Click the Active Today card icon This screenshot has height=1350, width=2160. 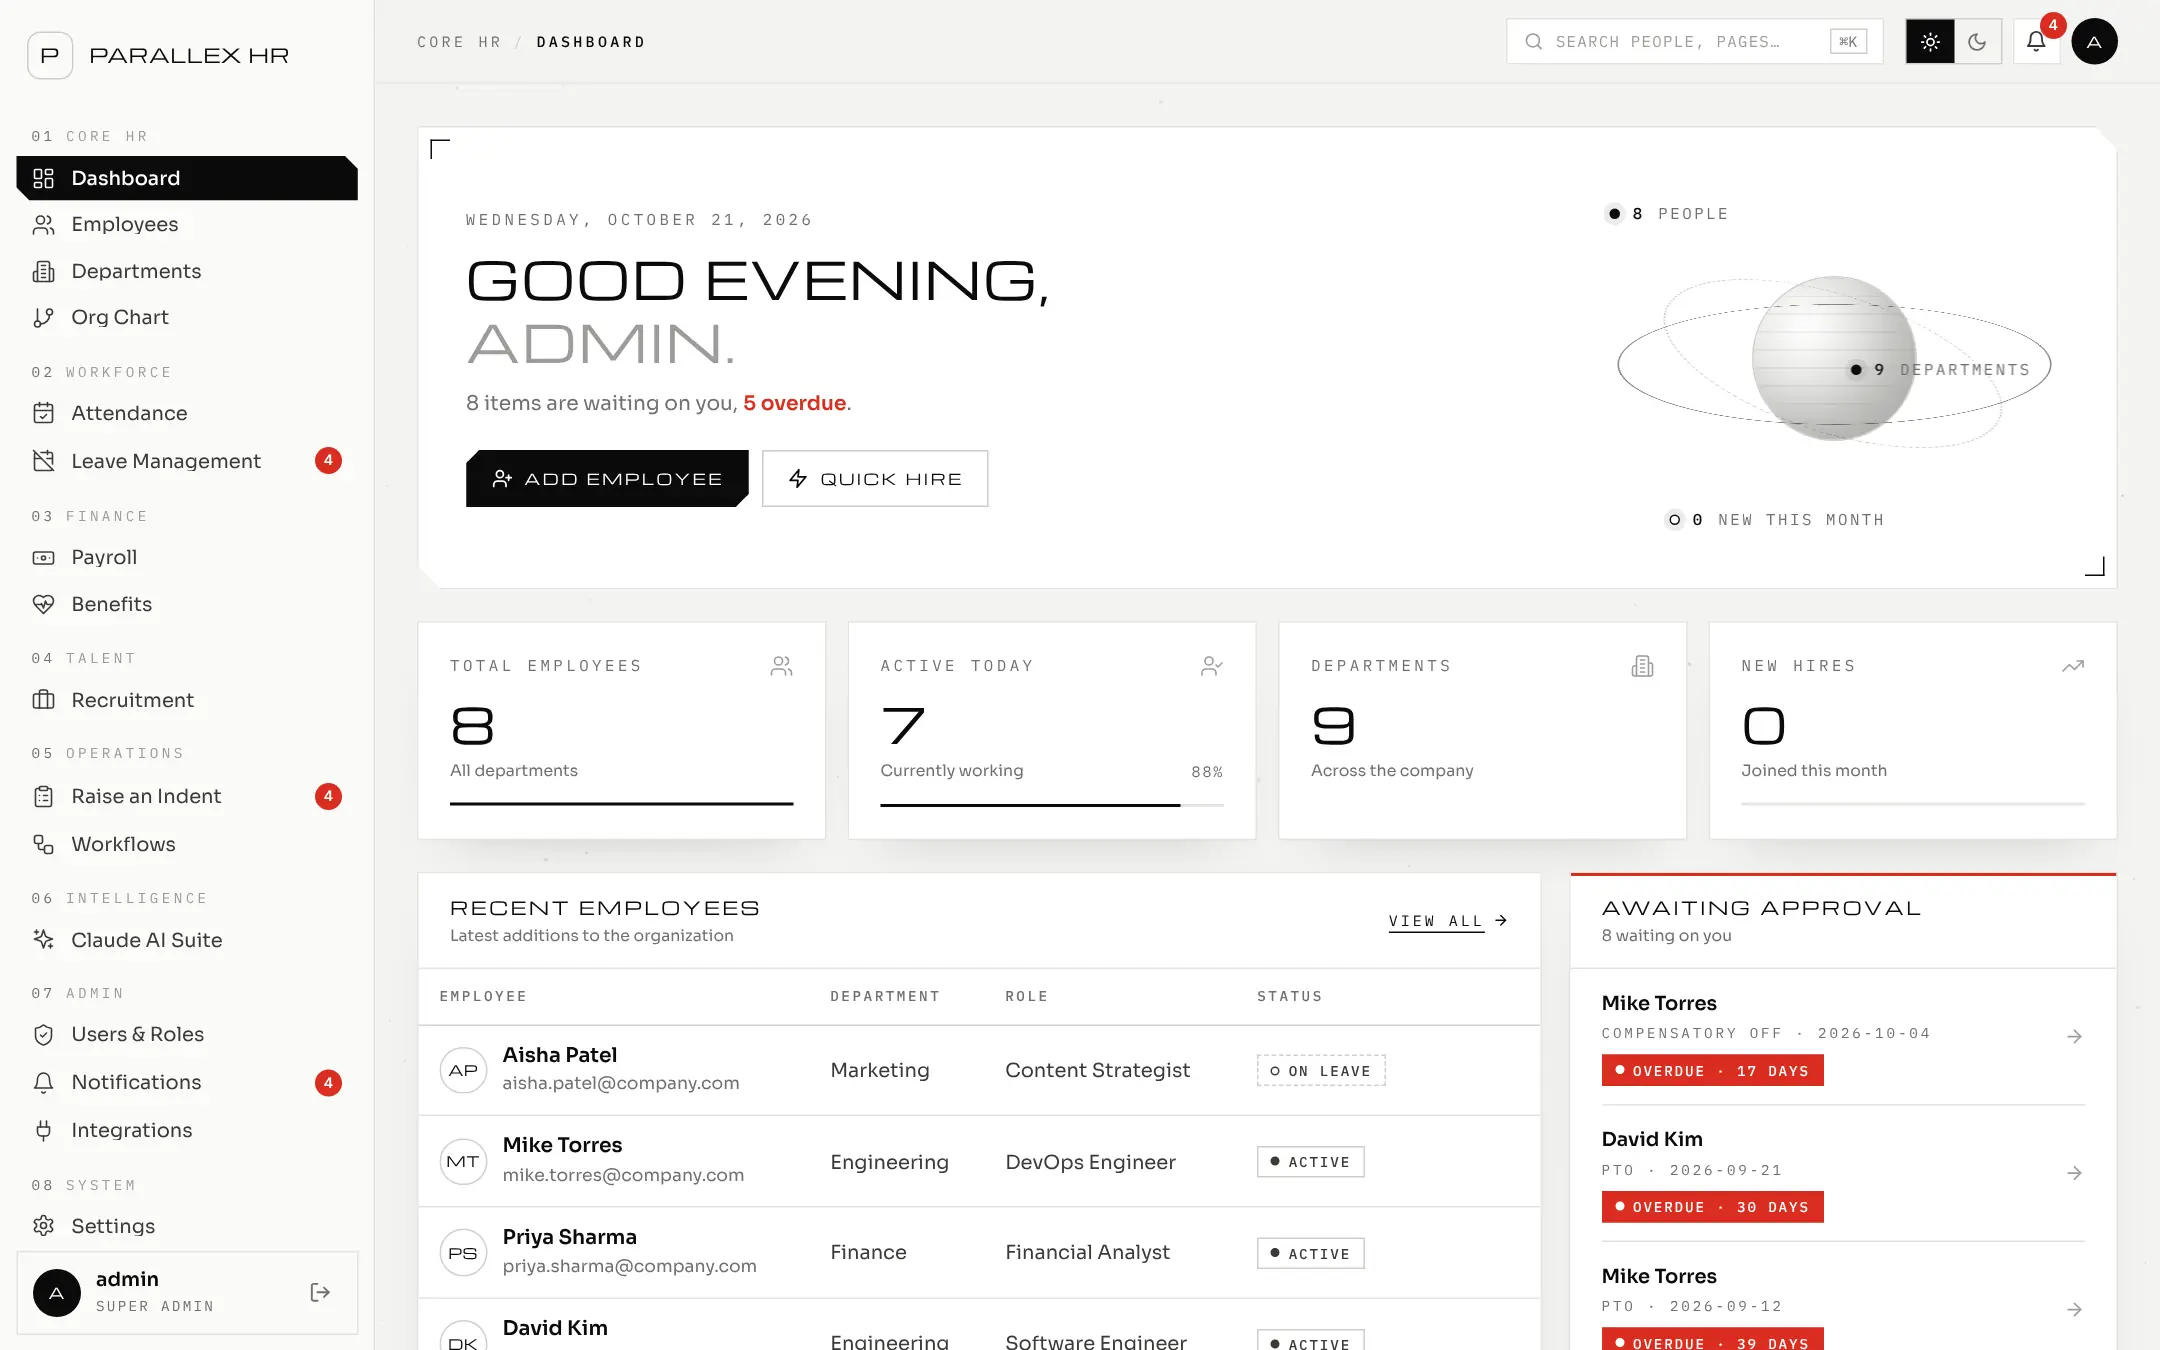coord(1212,666)
